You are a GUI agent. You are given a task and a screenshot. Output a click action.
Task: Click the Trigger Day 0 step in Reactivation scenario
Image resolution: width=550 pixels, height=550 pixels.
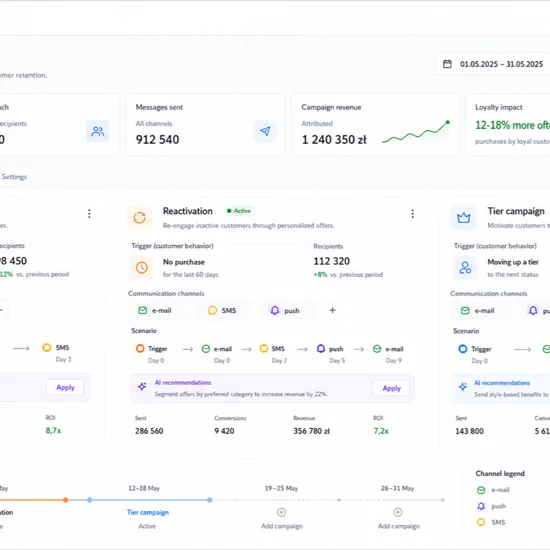(x=152, y=354)
